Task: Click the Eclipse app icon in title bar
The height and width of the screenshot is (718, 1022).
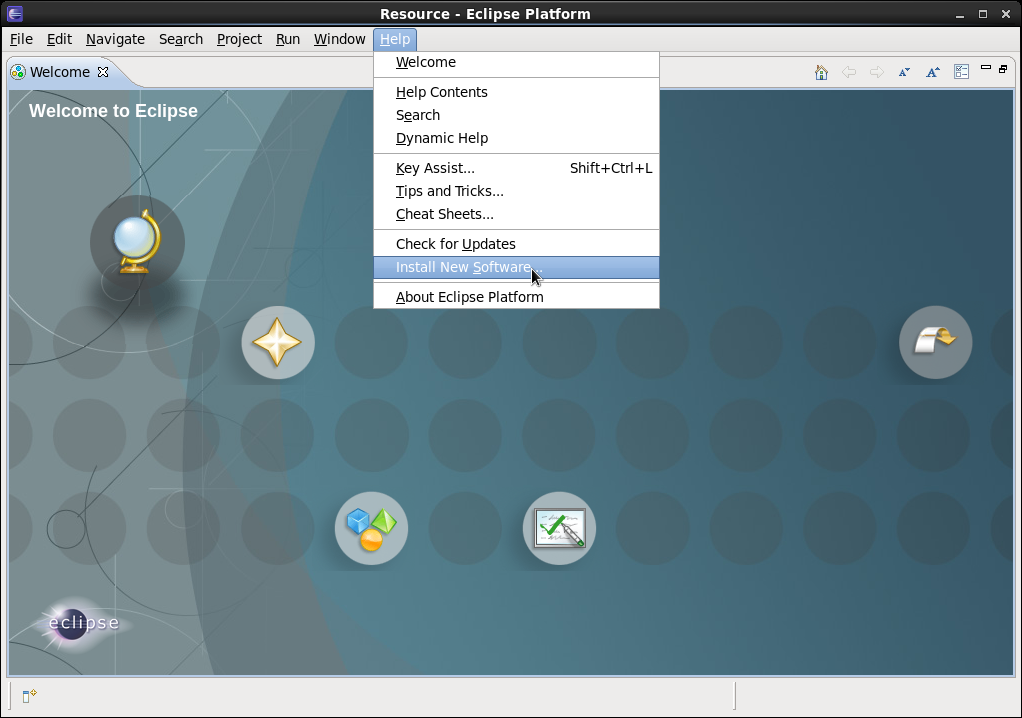Action: coord(15,14)
